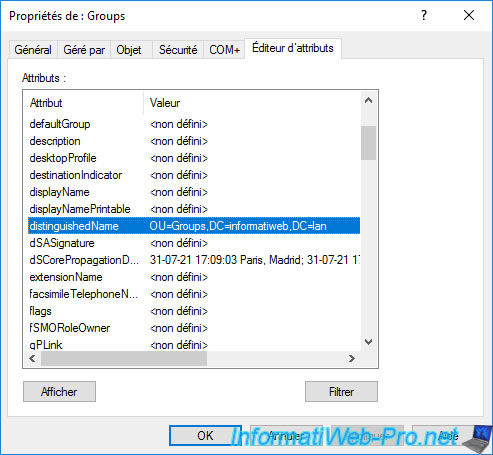Open the COM+ tab
This screenshot has height=455, width=493.
coord(224,50)
